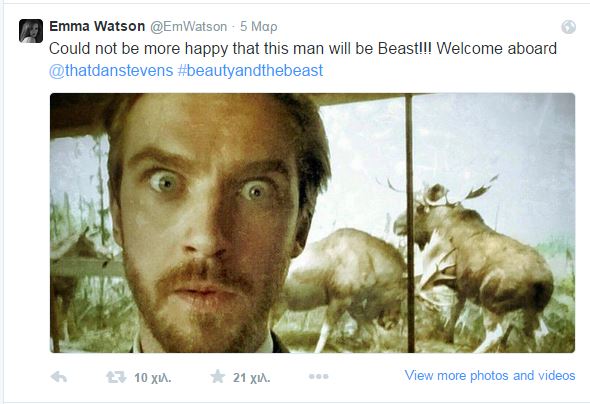
Task: Reply to Emma Watson's tweet
Action: (59, 377)
